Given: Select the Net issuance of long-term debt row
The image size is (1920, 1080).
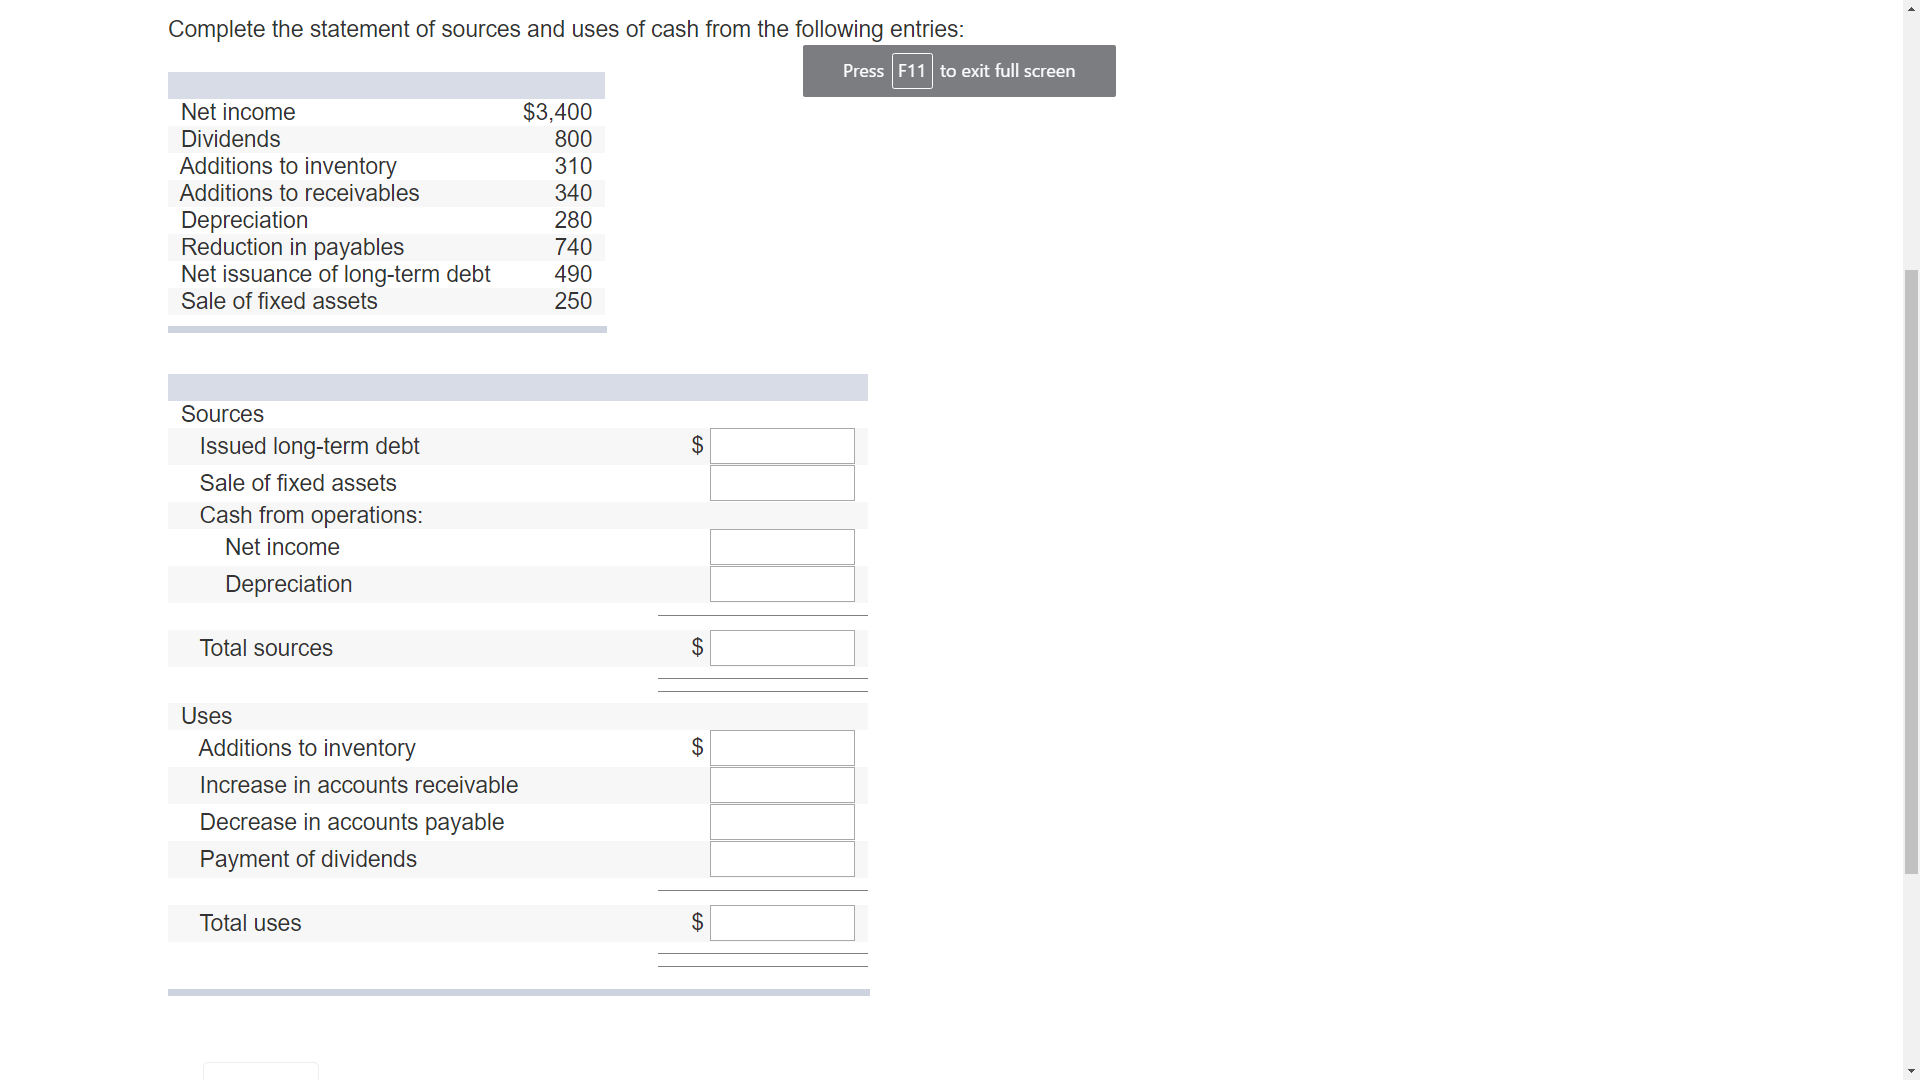Looking at the screenshot, I should [335, 274].
